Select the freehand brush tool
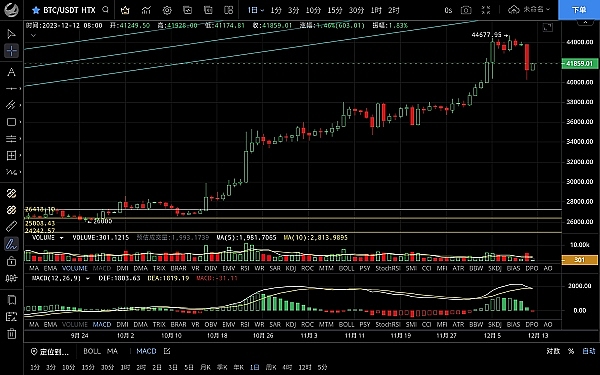The width and height of the screenshot is (600, 375). point(11,244)
